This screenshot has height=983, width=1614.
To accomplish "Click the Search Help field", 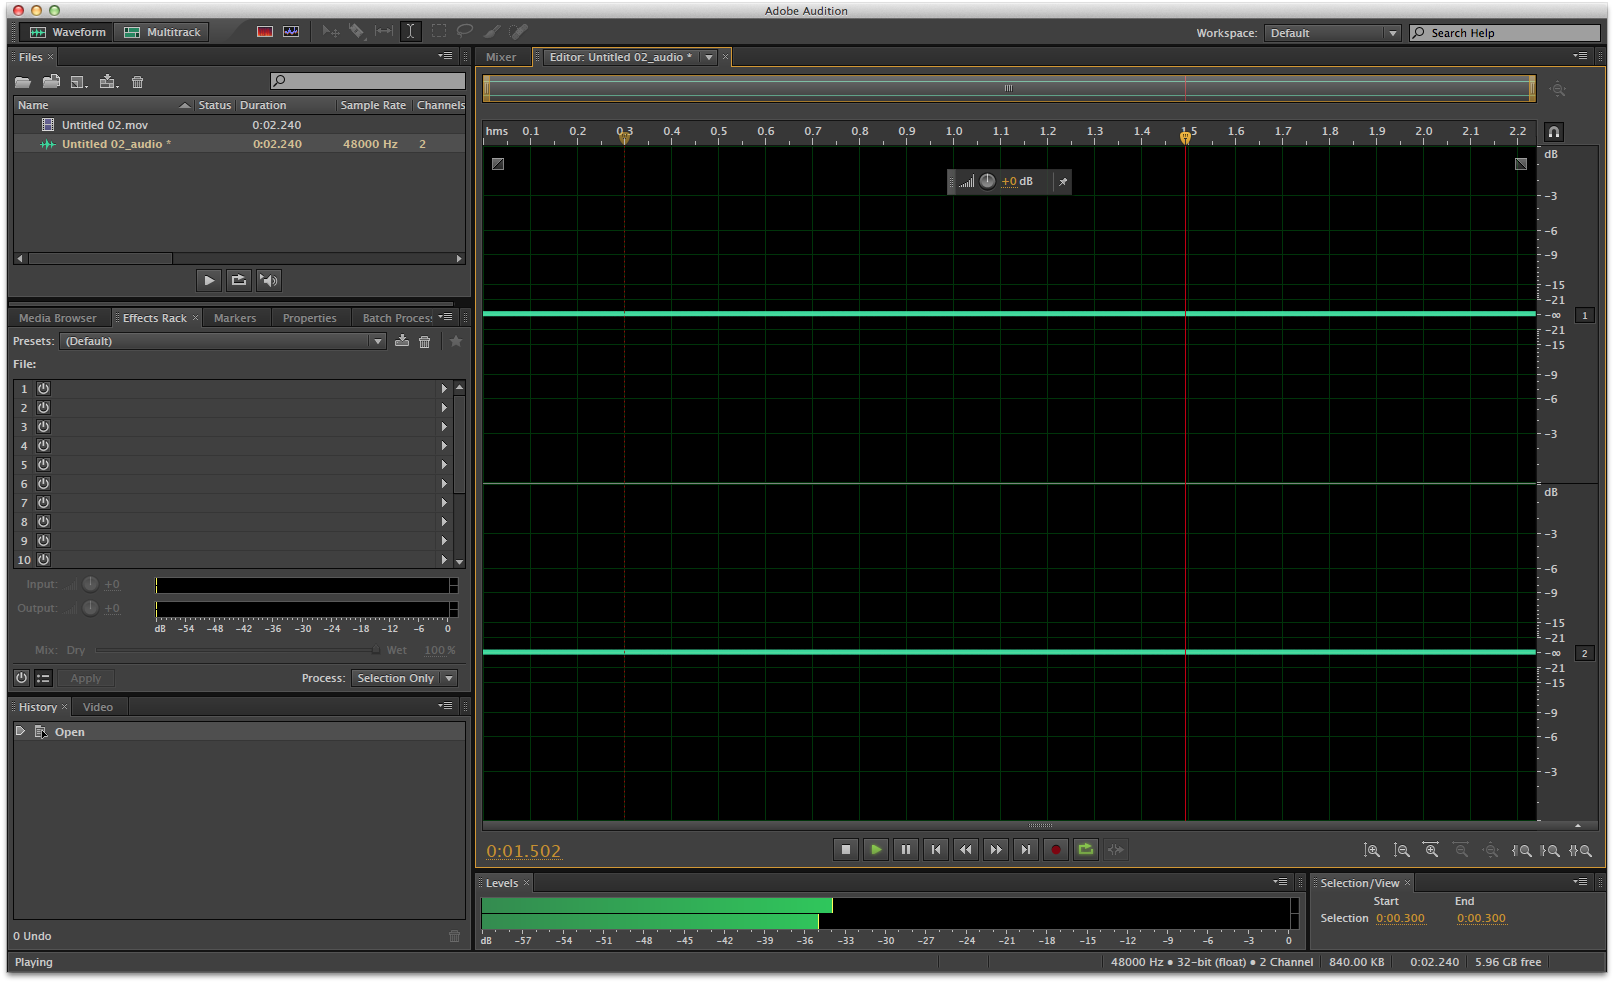I will pyautogui.click(x=1507, y=33).
